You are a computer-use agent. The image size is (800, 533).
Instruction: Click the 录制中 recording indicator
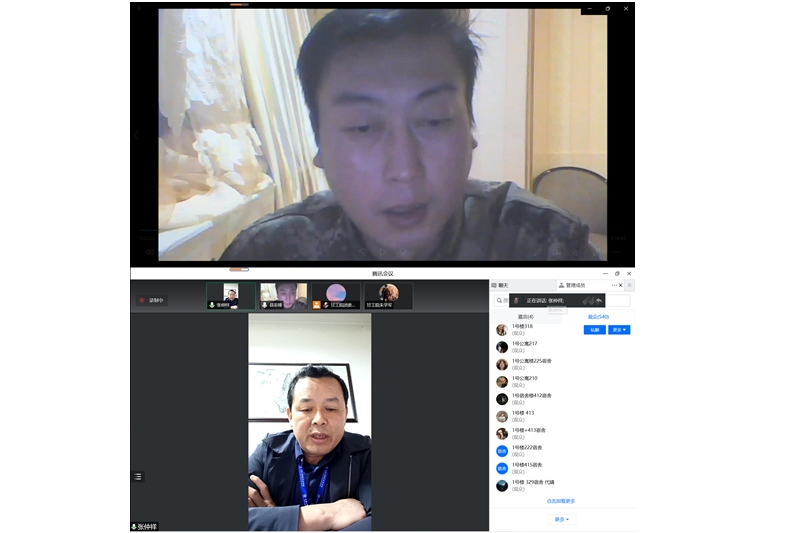point(152,299)
